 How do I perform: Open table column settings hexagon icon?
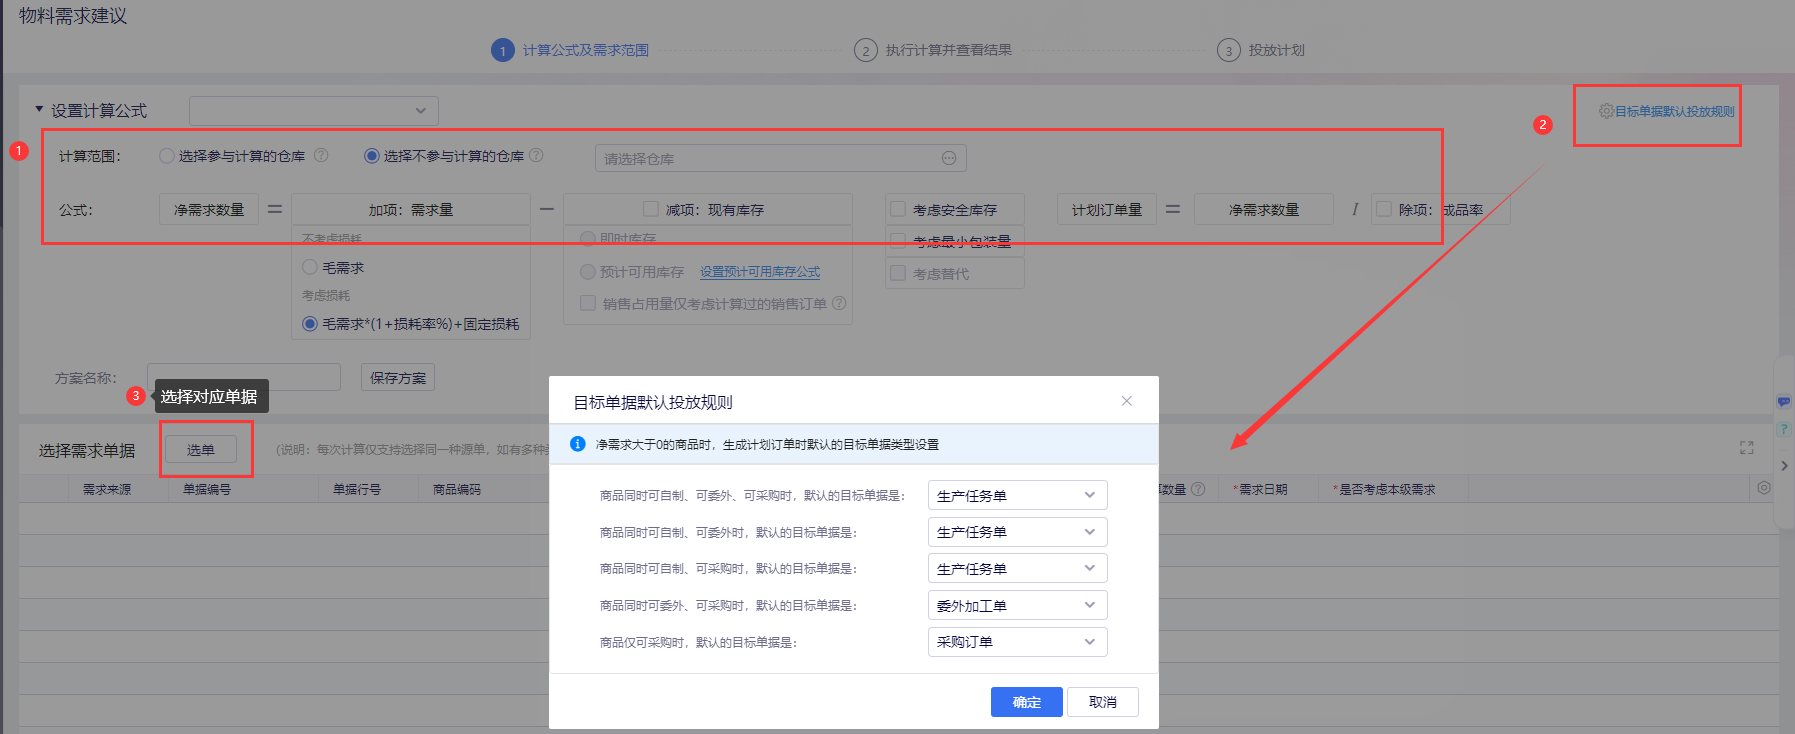coord(1764,488)
